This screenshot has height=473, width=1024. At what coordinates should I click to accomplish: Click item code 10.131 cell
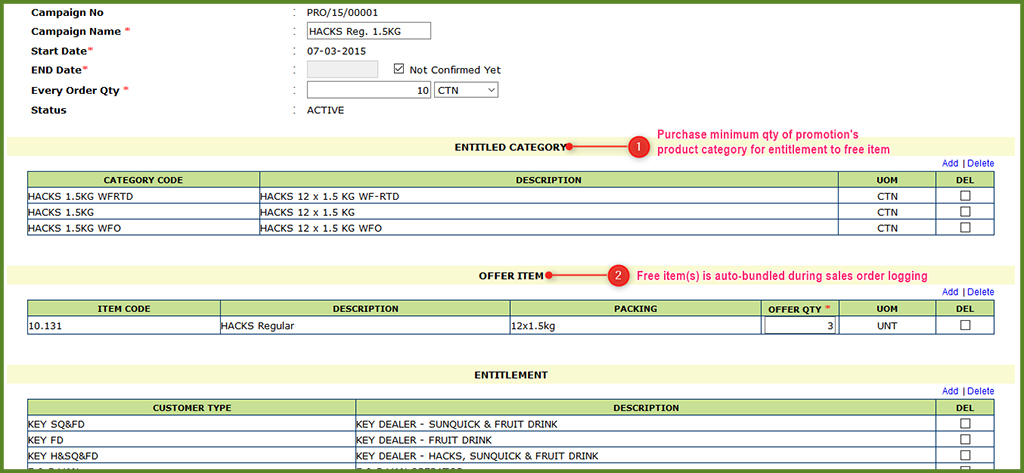tap(123, 325)
